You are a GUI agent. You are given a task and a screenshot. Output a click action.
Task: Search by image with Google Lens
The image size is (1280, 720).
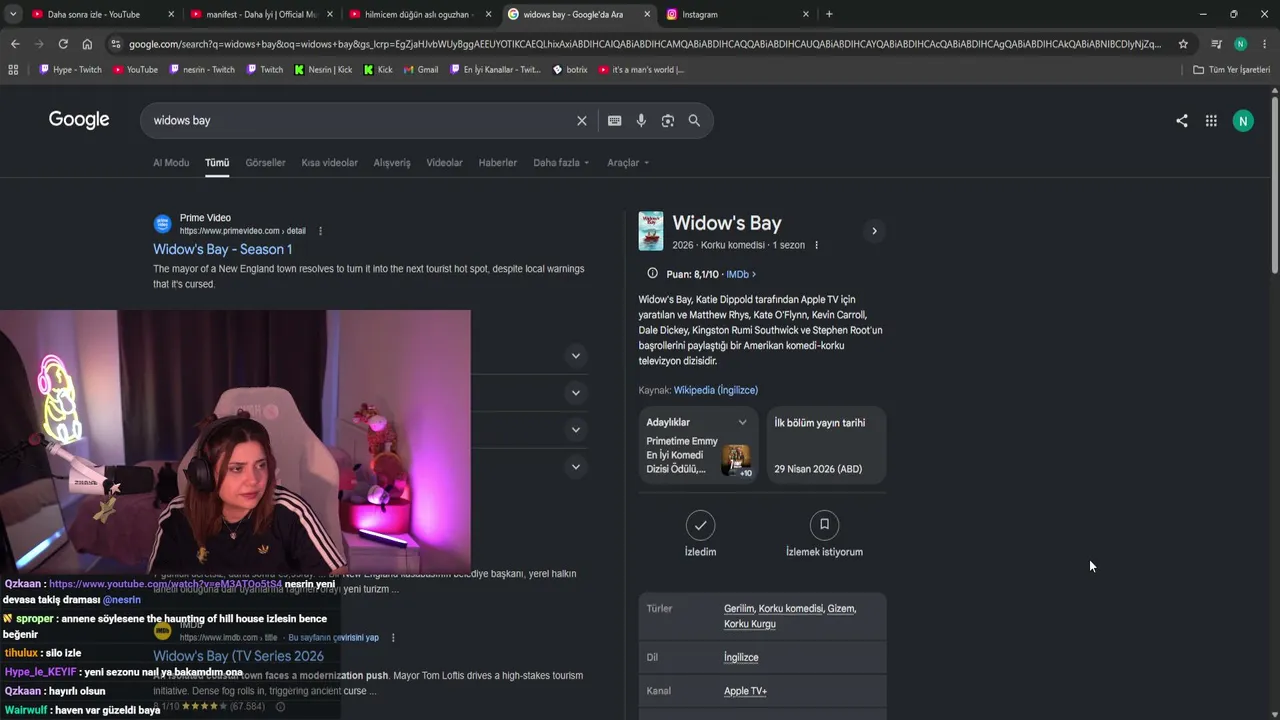click(668, 121)
